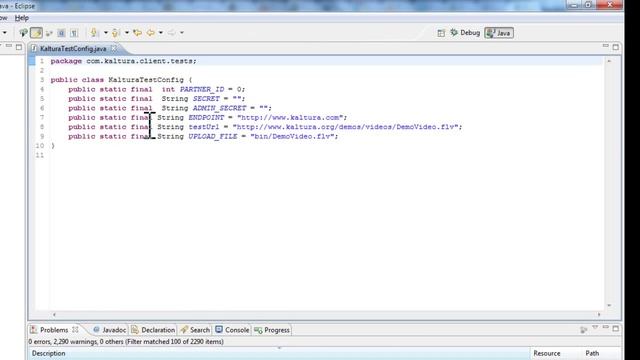This screenshot has width=640, height=360.
Task: Click the "bin/DemoVideo.flv" string literal
Action: 293,136
